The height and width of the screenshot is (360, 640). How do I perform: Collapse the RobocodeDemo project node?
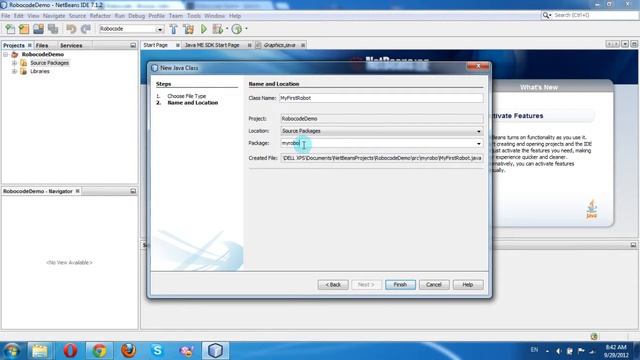tap(6, 54)
